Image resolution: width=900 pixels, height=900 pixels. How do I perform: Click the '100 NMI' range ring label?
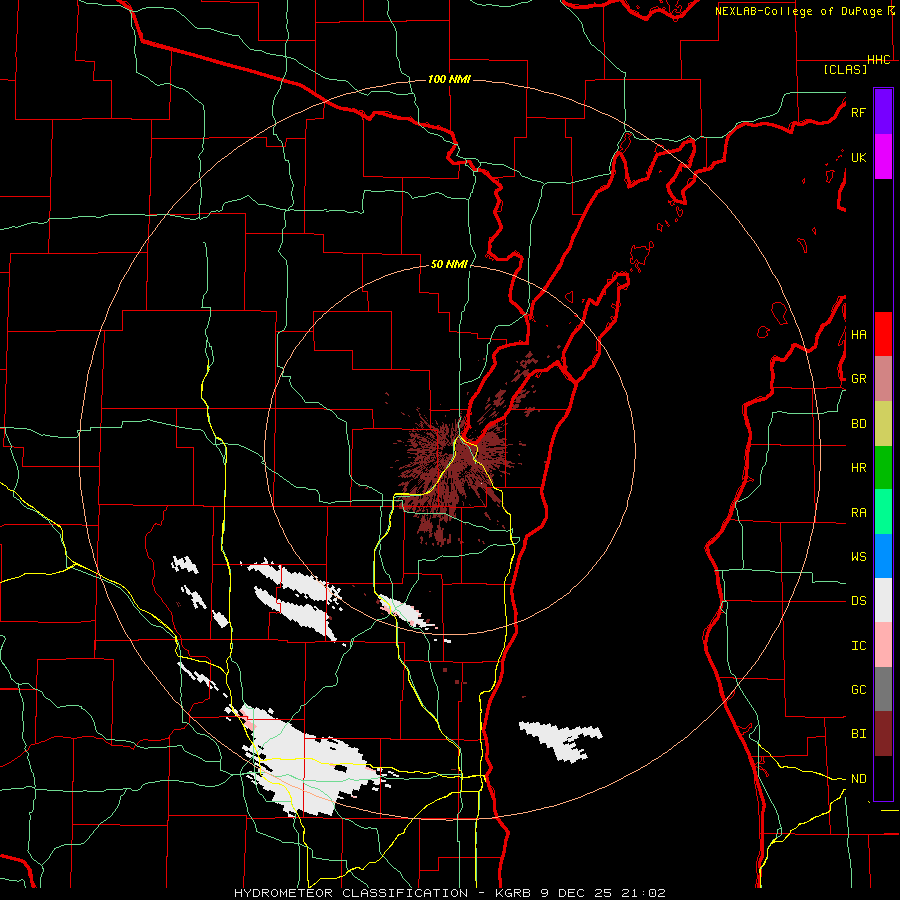[x=449, y=79]
